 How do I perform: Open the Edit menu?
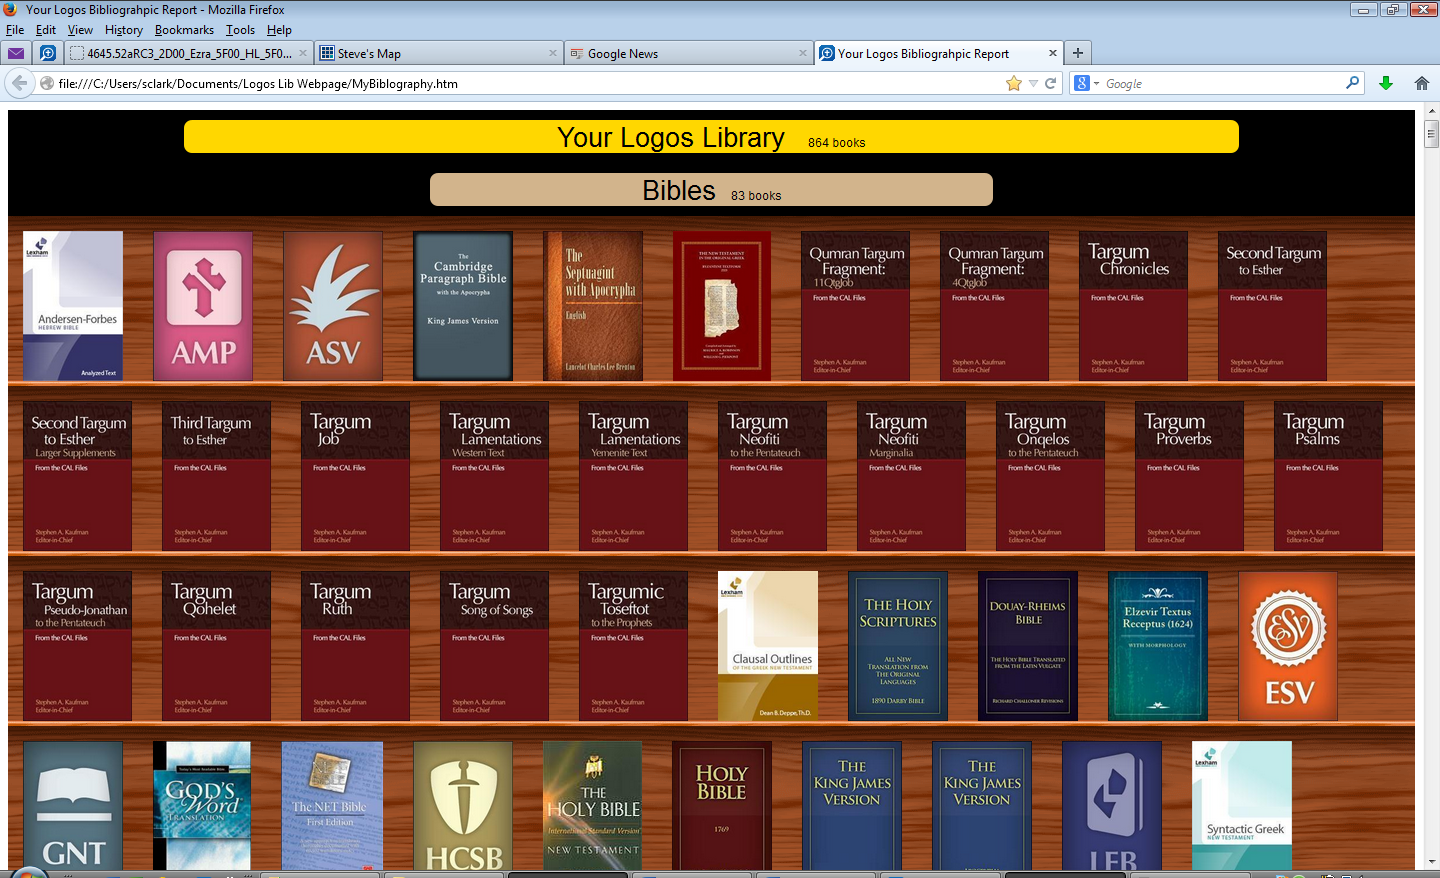pyautogui.click(x=46, y=30)
